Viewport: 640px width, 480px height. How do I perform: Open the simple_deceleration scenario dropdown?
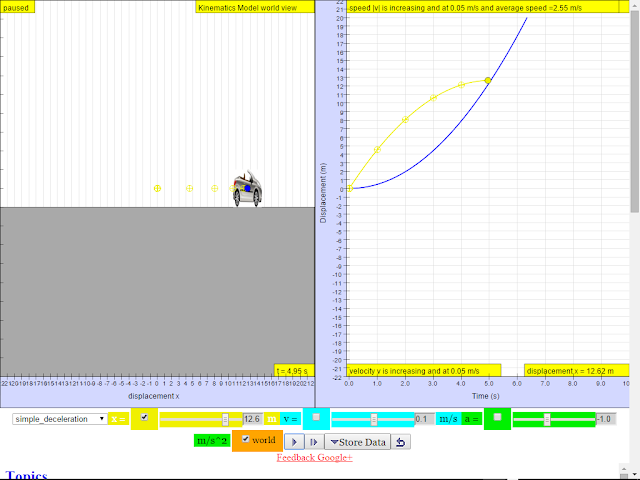pos(60,419)
